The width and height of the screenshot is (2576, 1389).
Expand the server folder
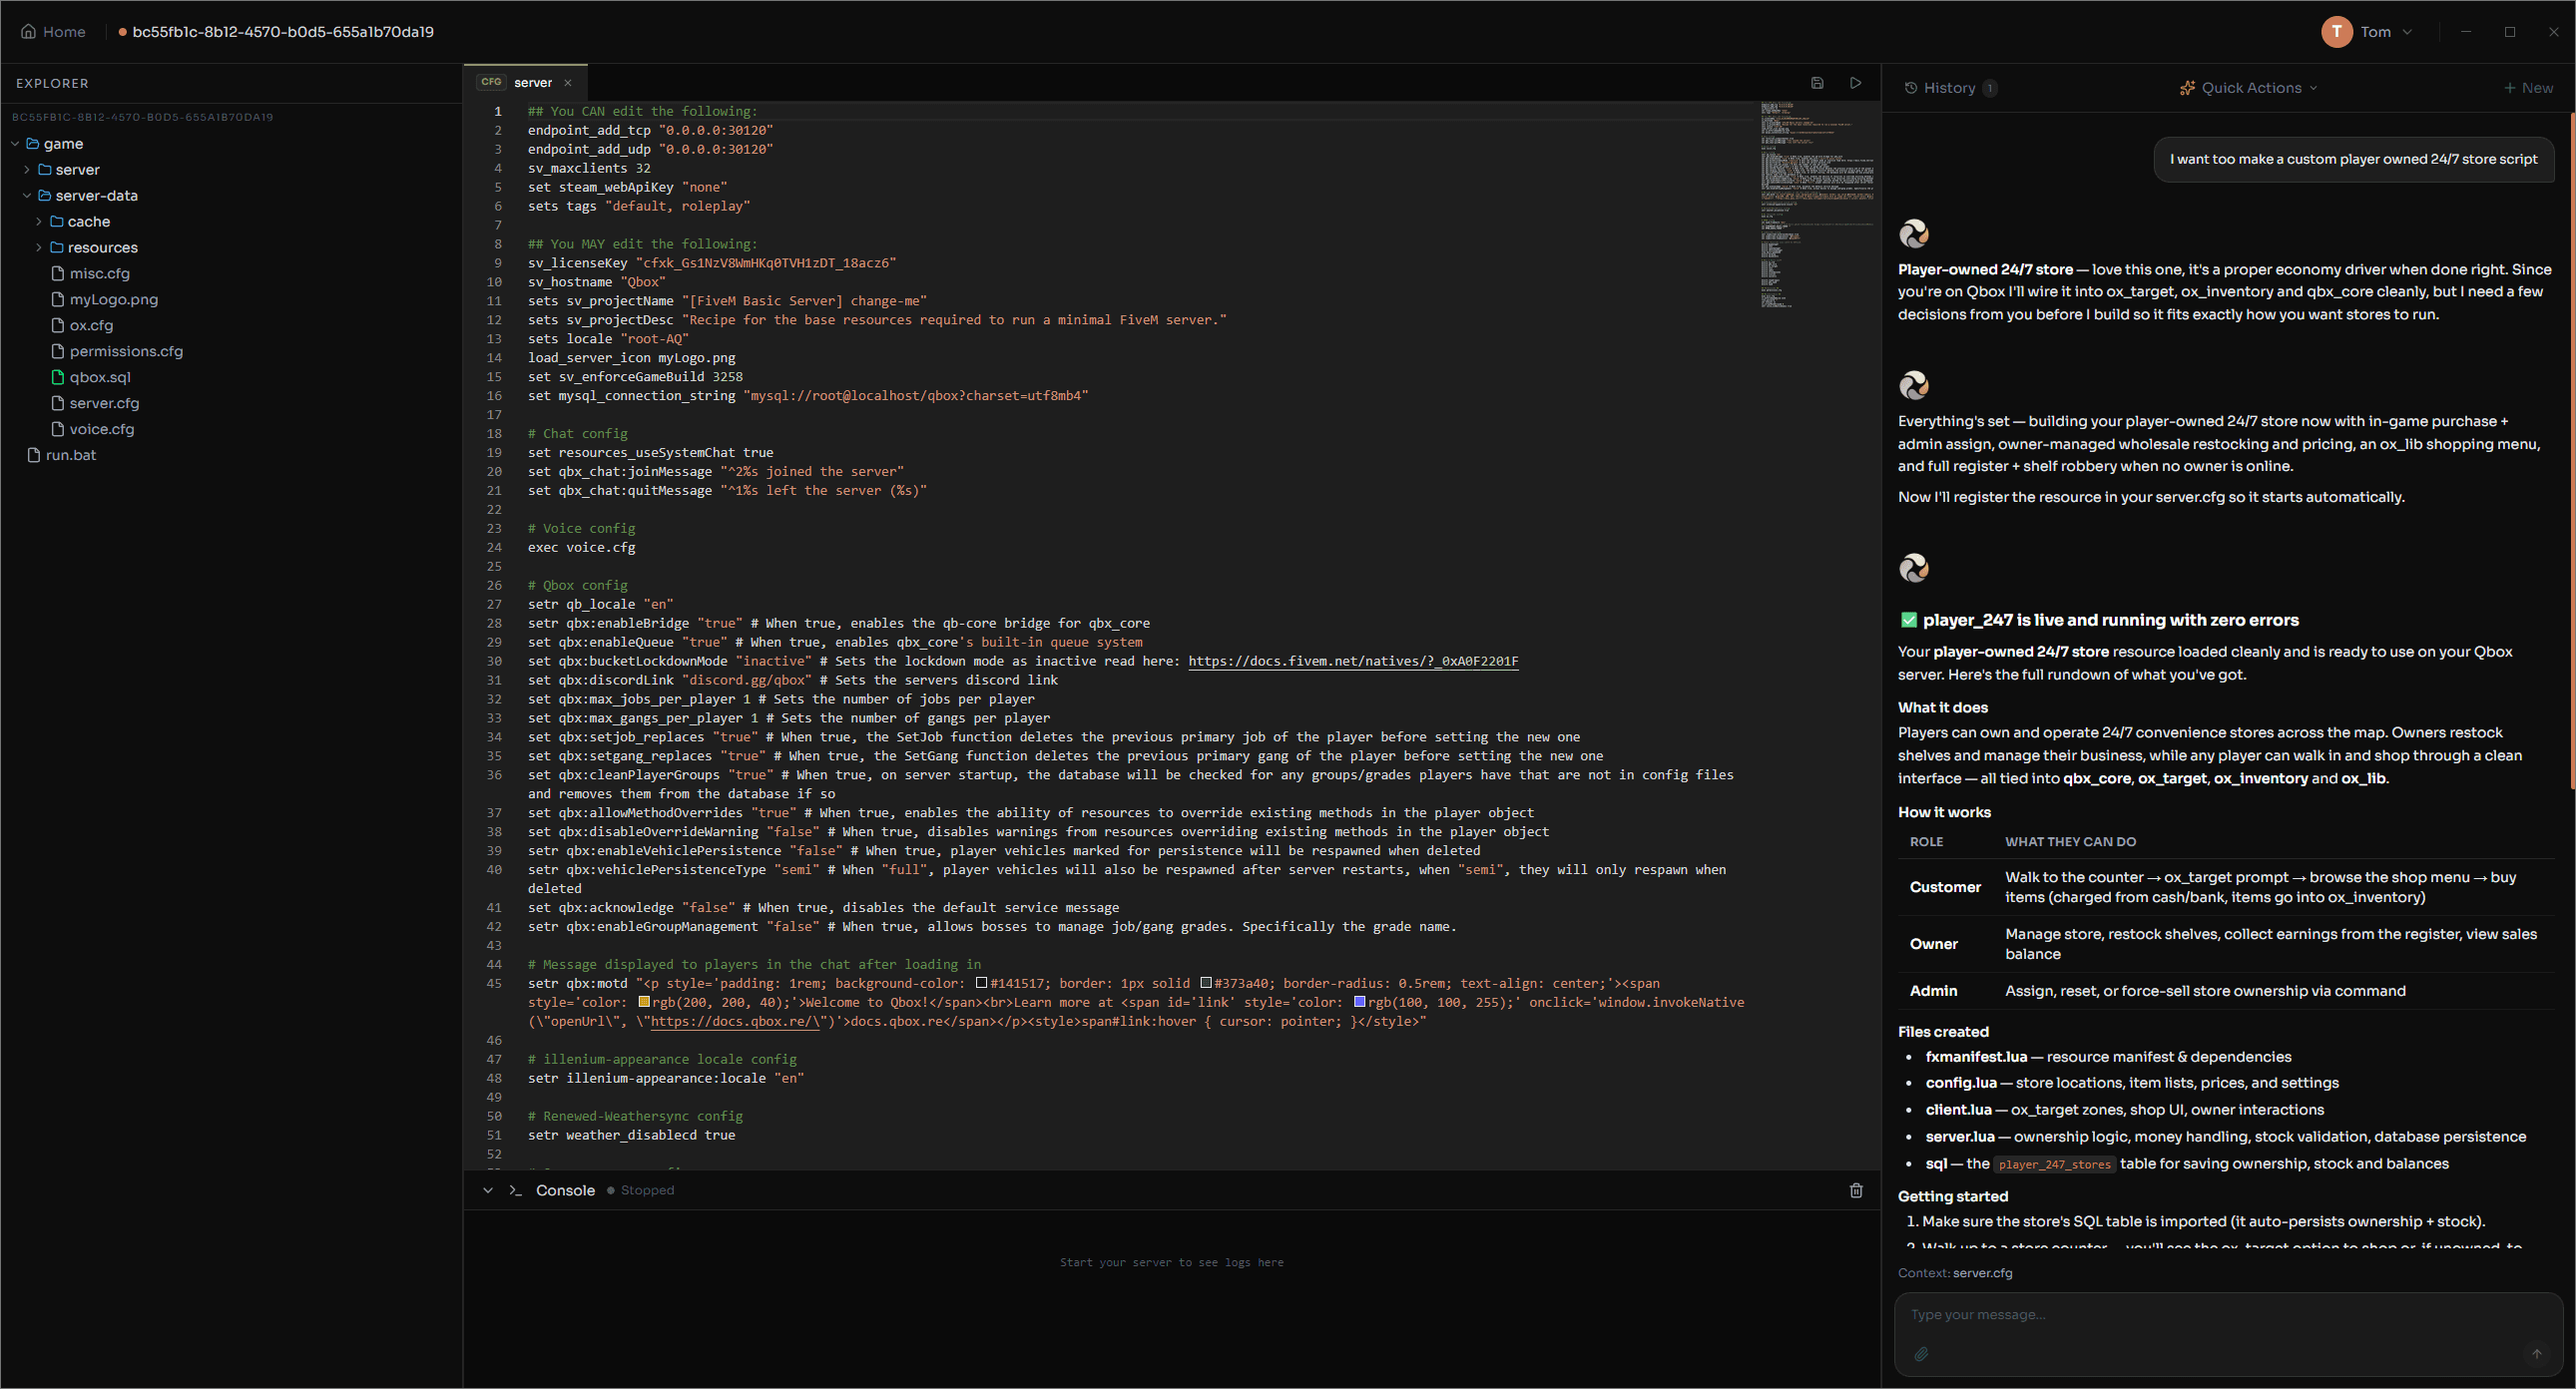(27, 170)
